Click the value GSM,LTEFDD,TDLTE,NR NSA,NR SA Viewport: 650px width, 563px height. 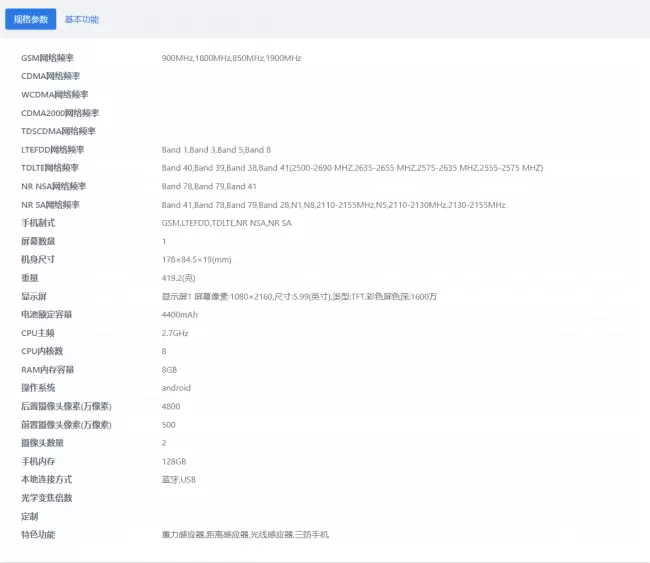point(227,223)
